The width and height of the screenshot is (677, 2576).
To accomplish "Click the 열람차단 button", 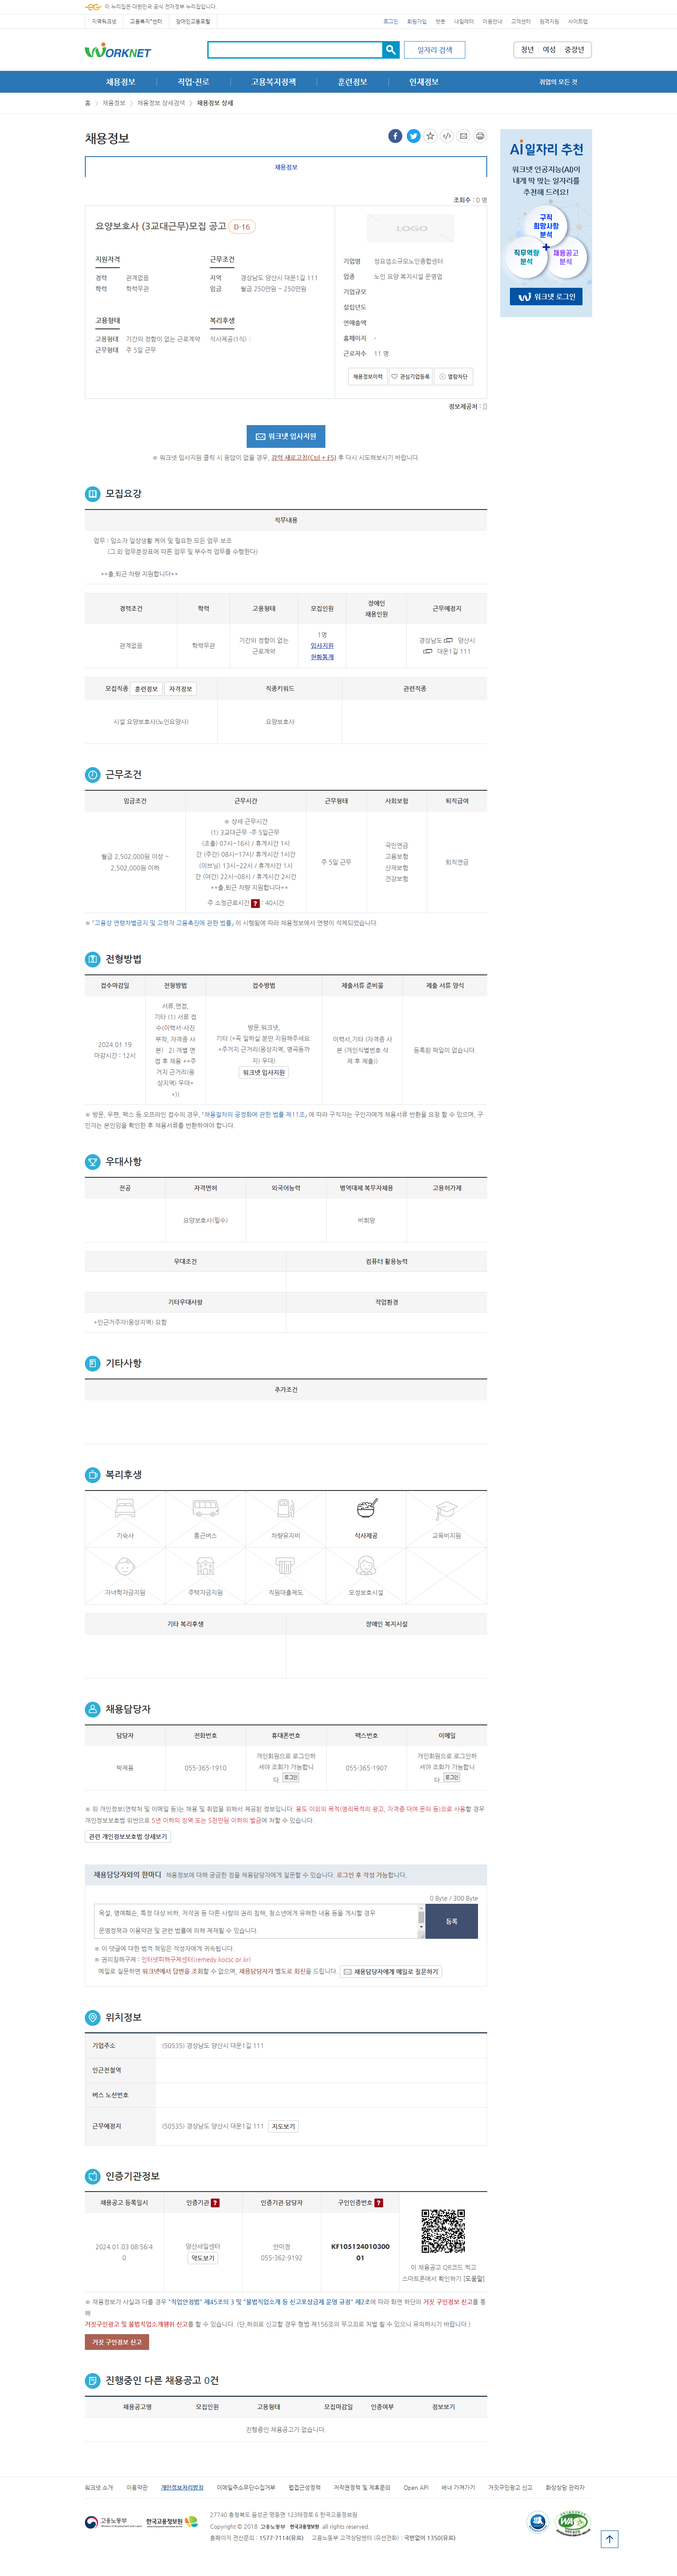I will coord(453,377).
